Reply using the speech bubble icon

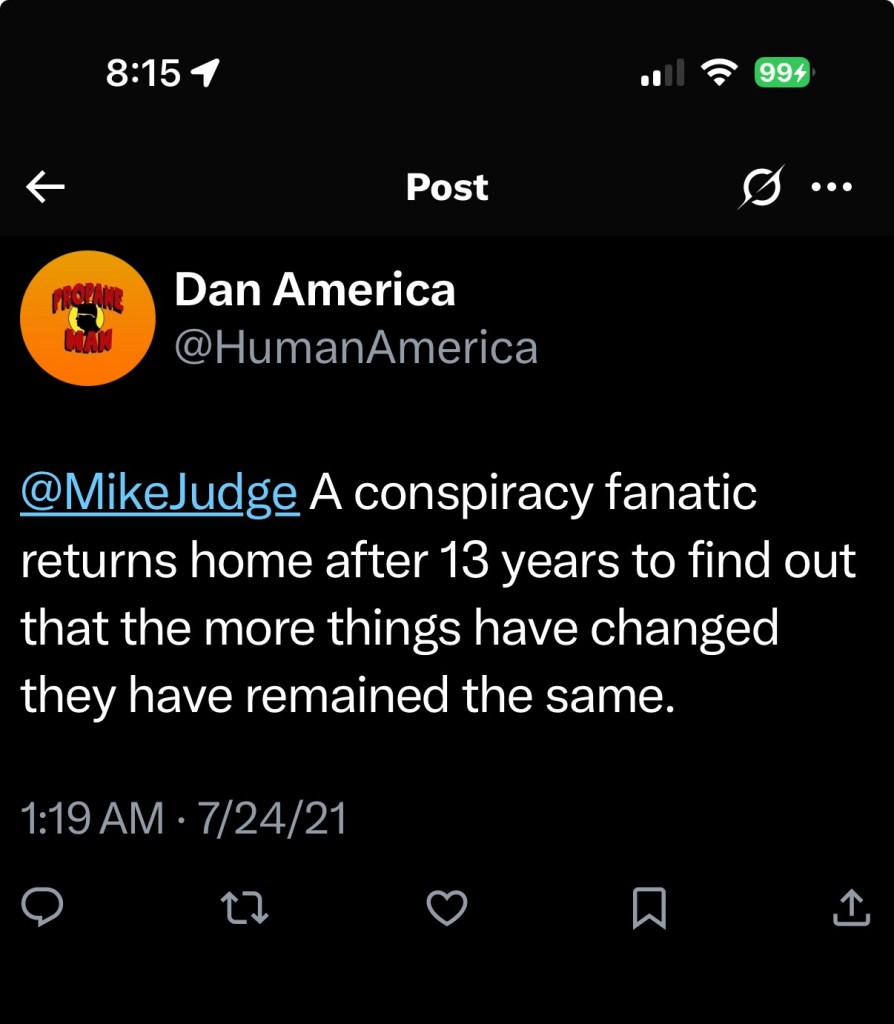pyautogui.click(x=42, y=907)
